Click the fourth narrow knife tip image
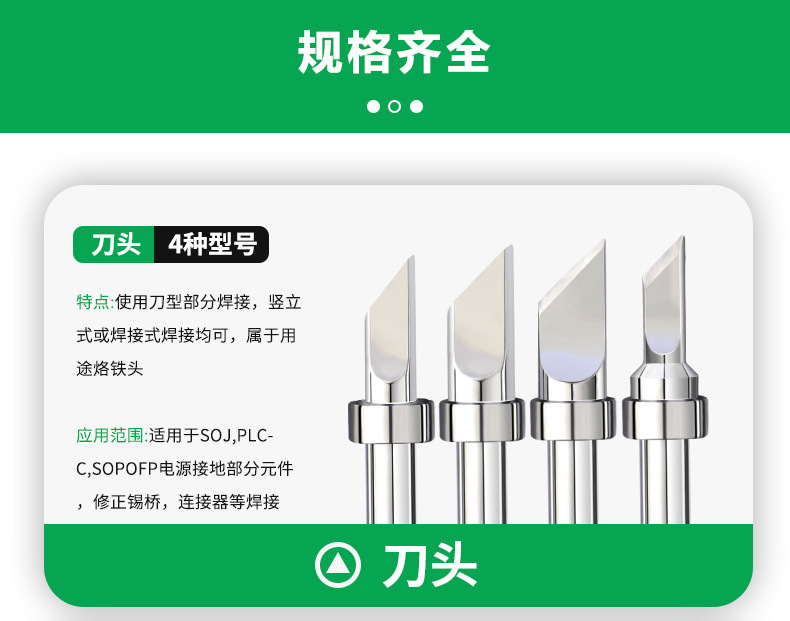 coord(665,379)
